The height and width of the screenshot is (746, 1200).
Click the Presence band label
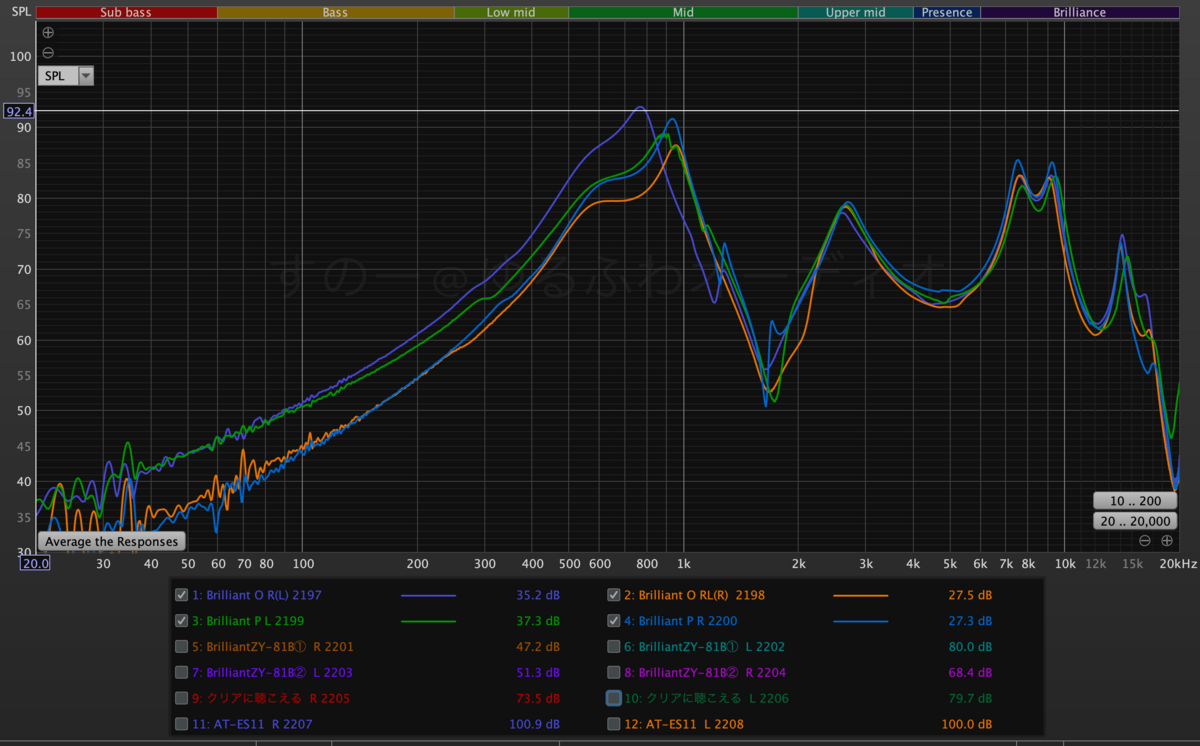[x=947, y=12]
